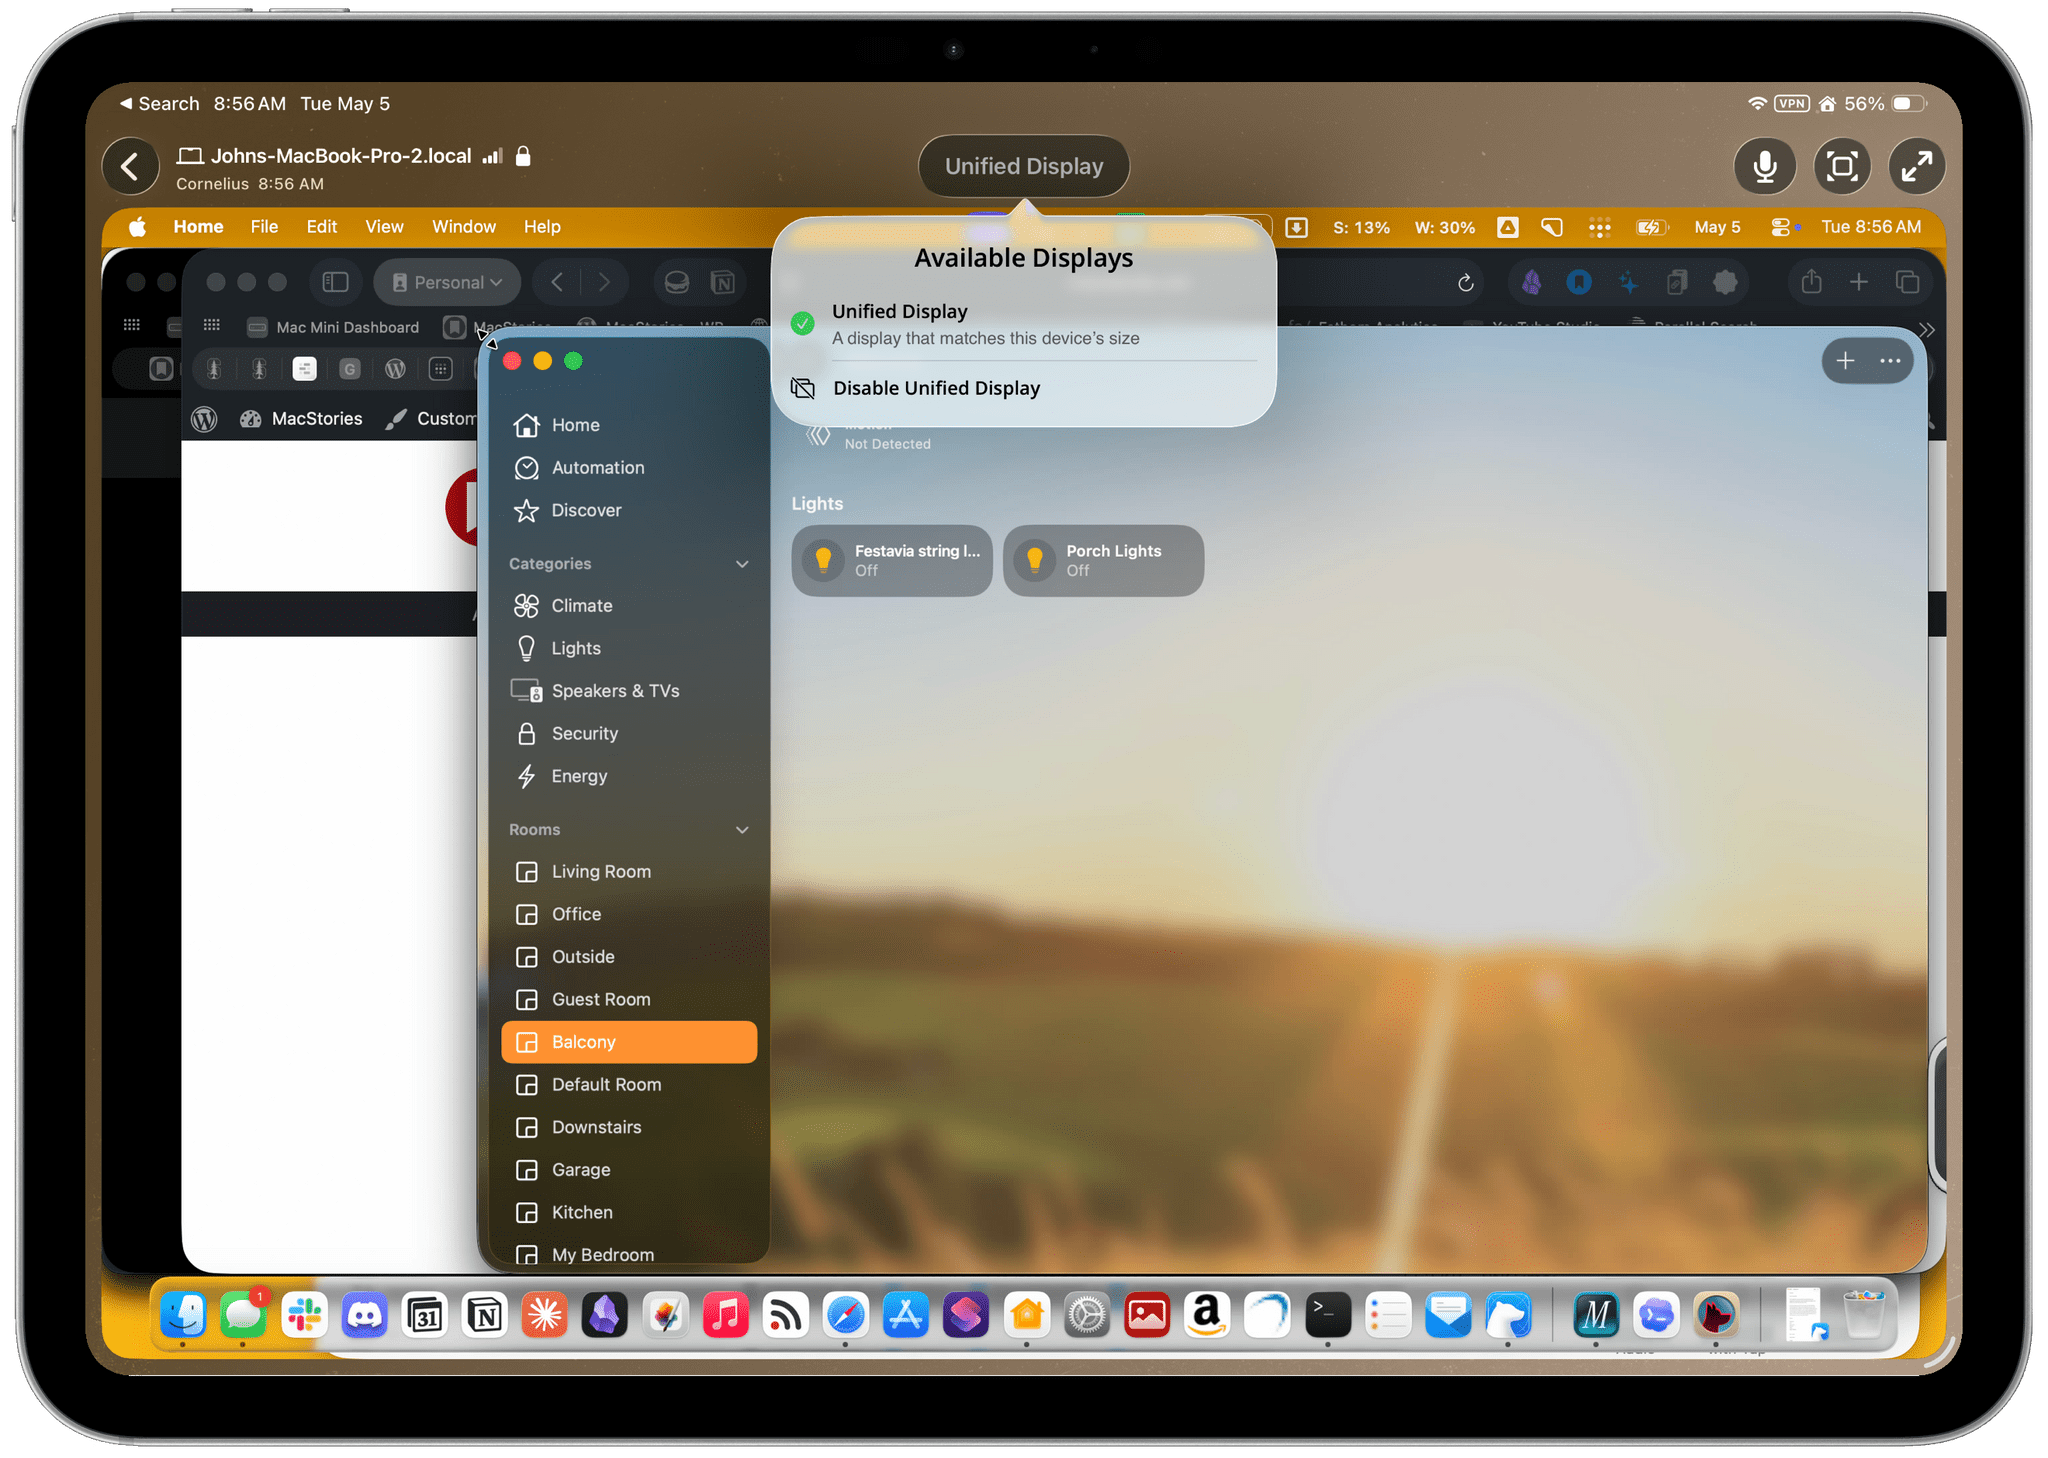This screenshot has width=2048, height=1458.
Task: Open the Default Room room
Action: point(629,1085)
